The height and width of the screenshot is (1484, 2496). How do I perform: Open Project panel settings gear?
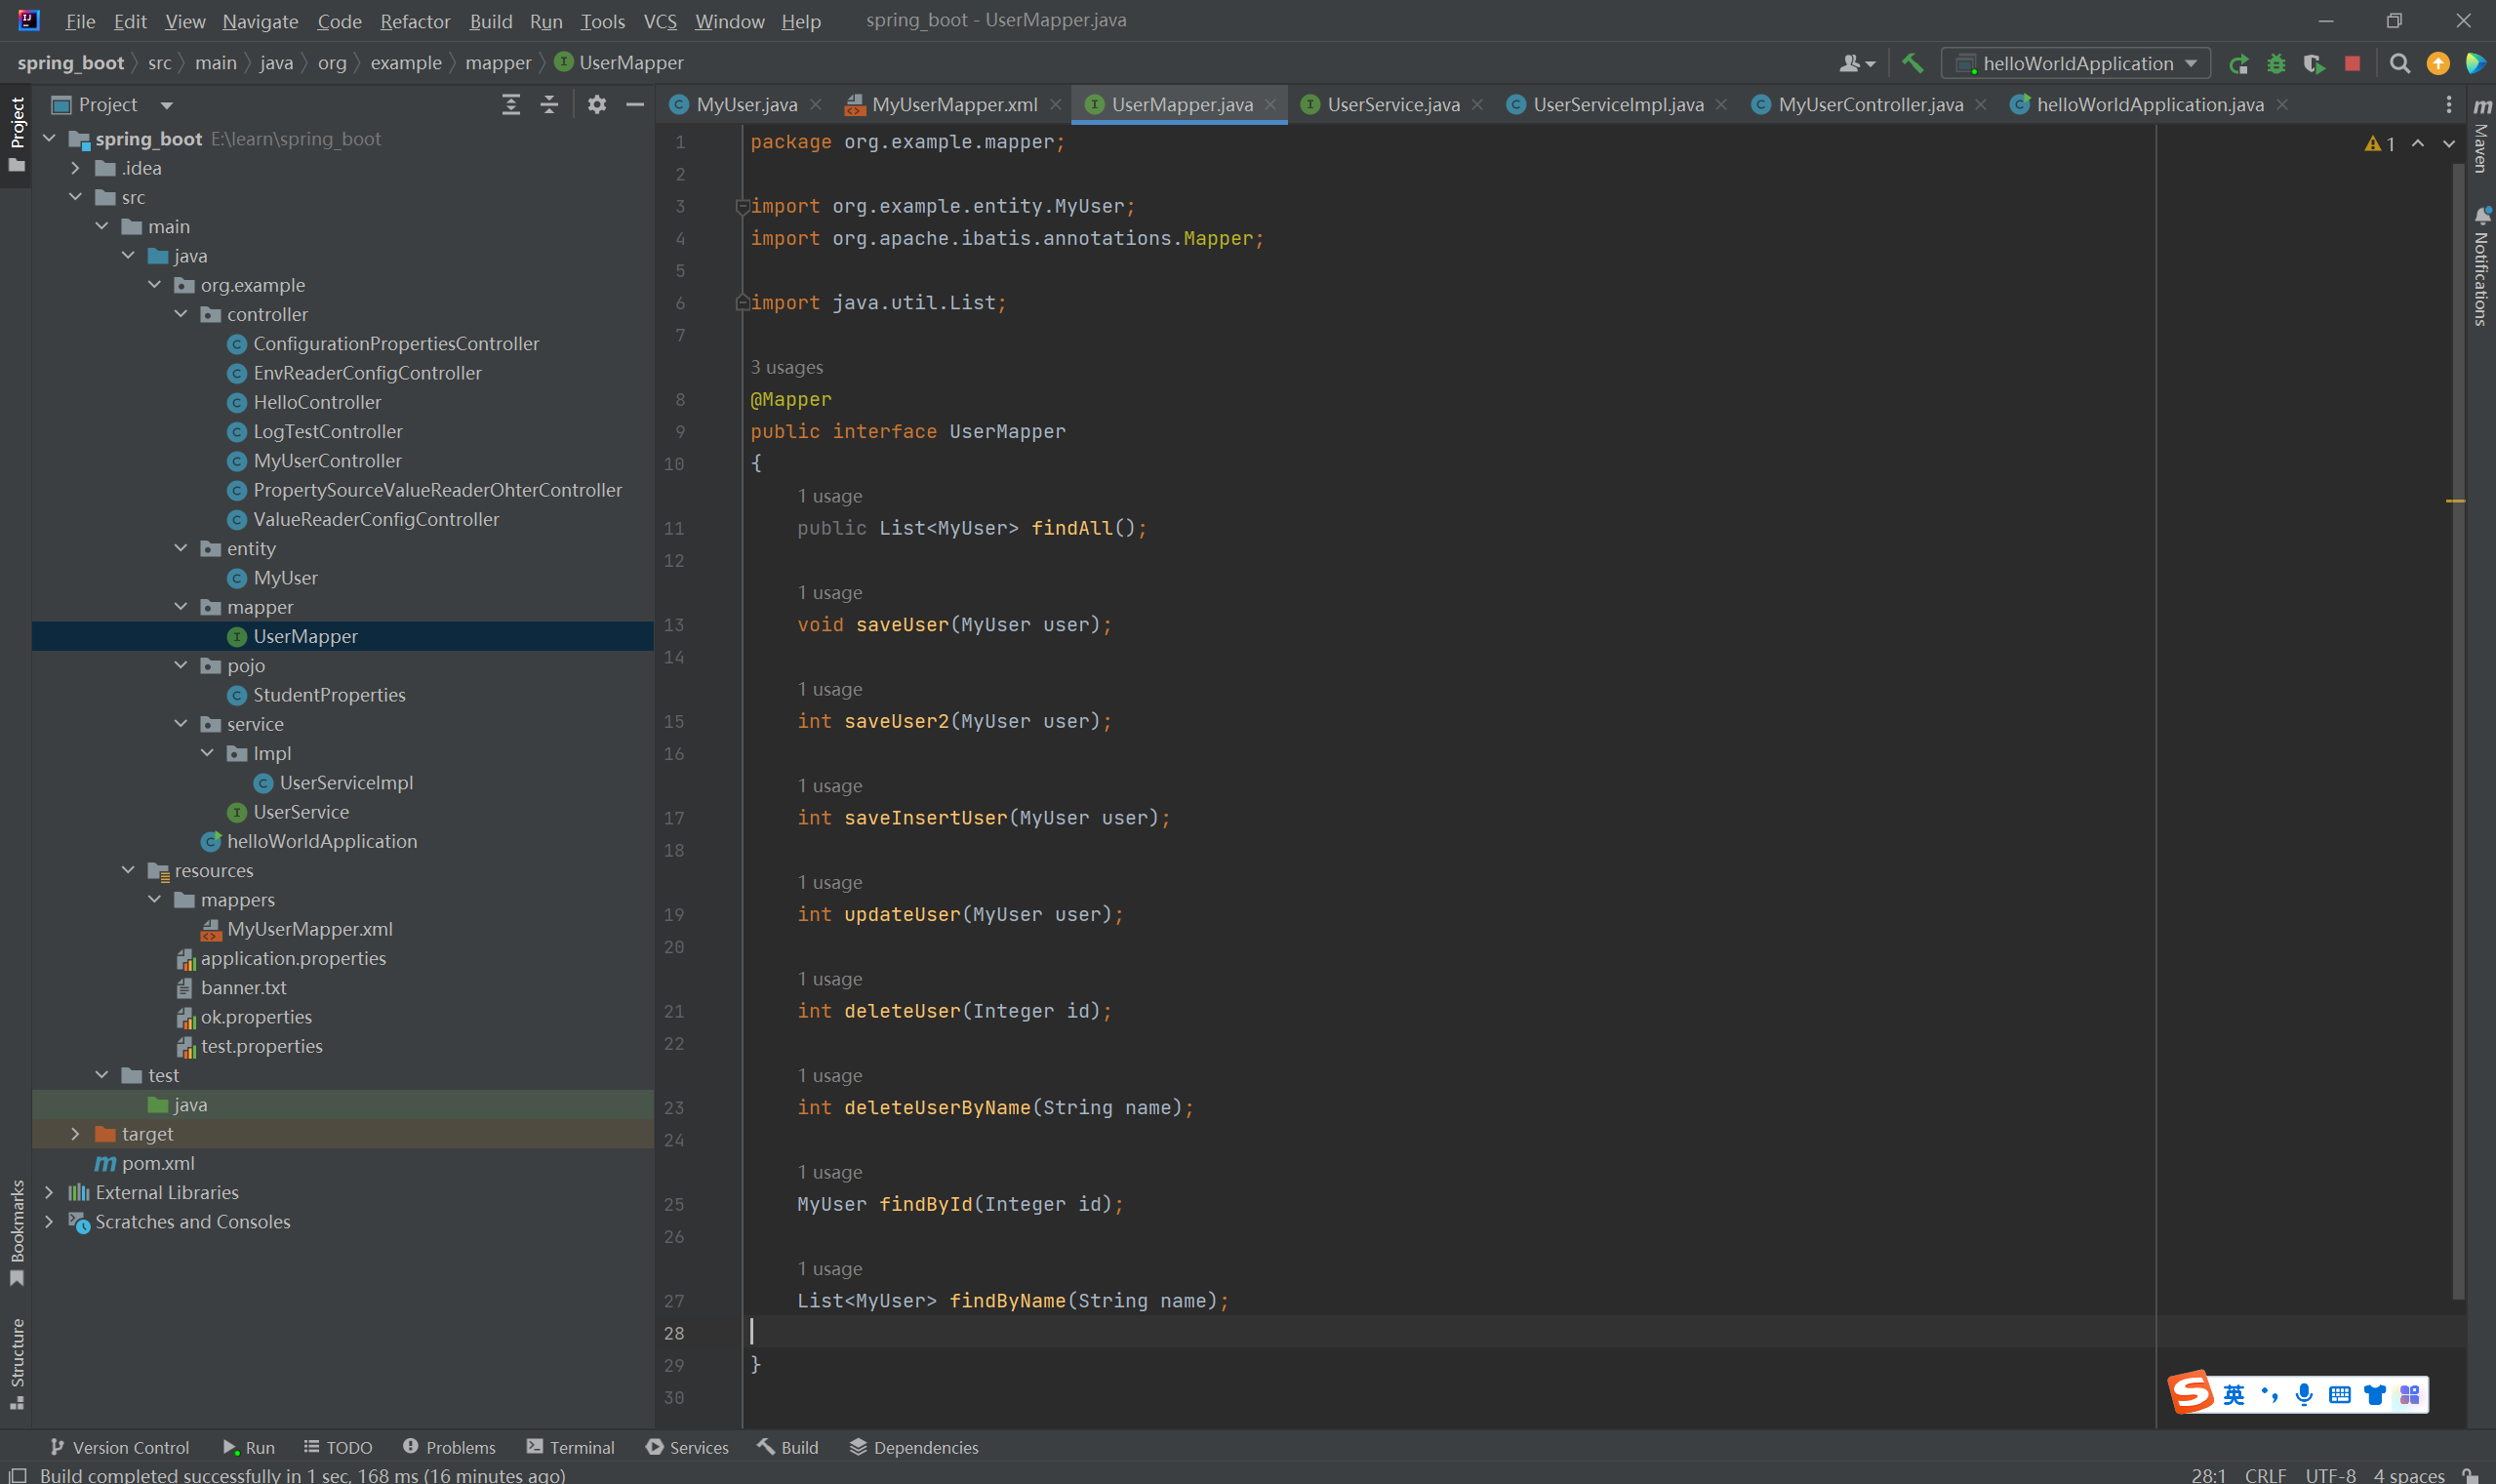(597, 104)
